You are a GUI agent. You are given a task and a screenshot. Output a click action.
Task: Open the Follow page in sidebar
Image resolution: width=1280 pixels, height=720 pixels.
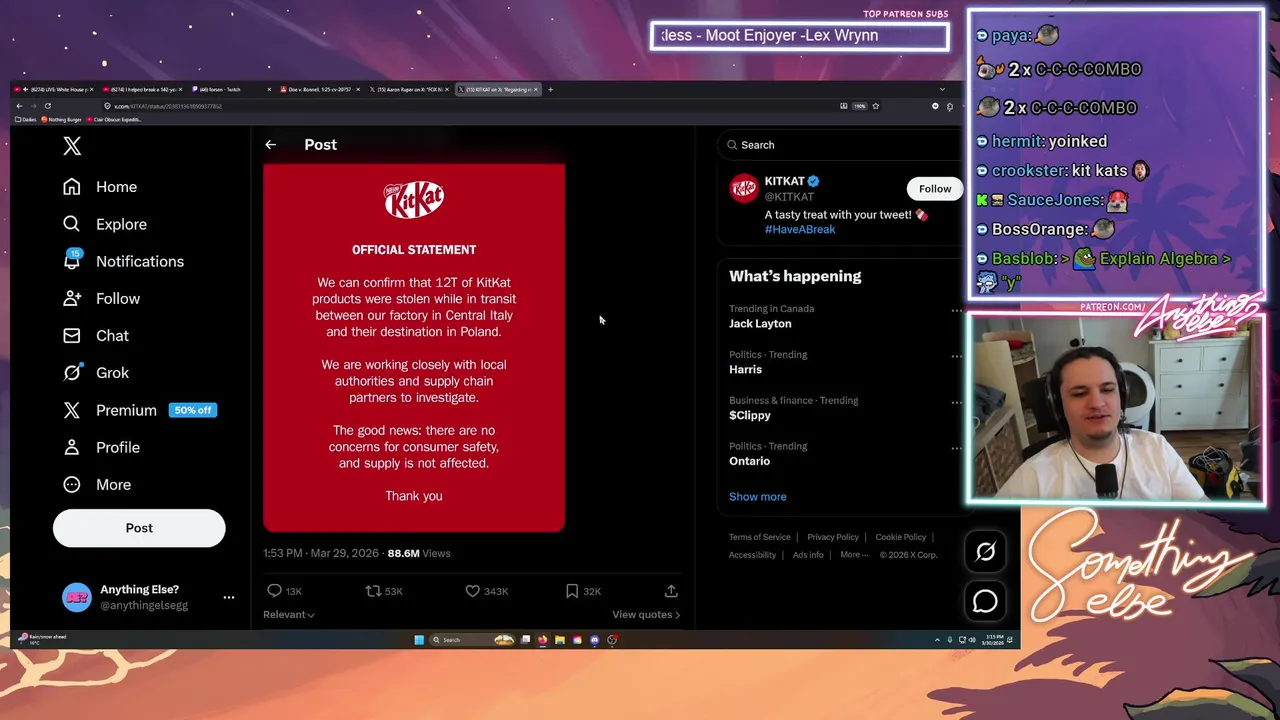(101, 298)
